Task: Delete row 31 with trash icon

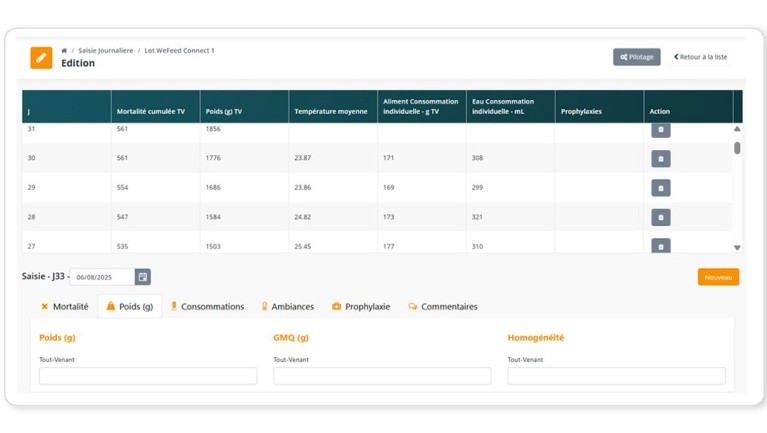Action: point(660,130)
